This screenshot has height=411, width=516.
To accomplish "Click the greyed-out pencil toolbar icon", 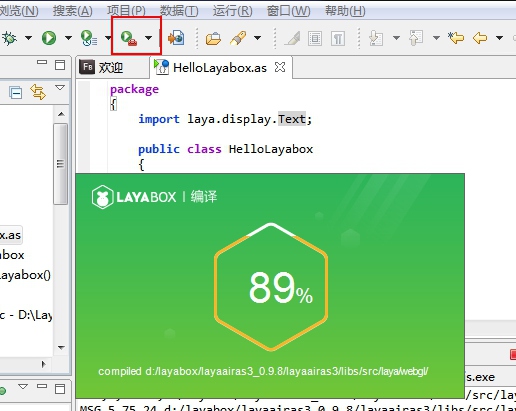I will pos(292,38).
